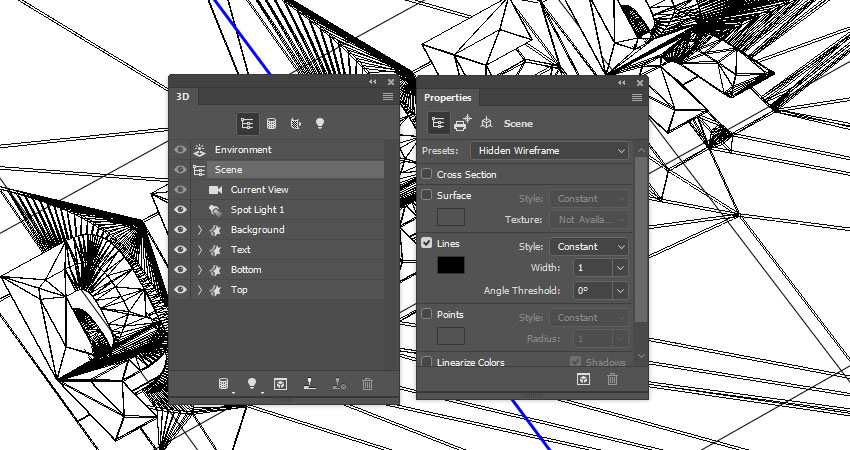Enable Surface checkbox

427,195
